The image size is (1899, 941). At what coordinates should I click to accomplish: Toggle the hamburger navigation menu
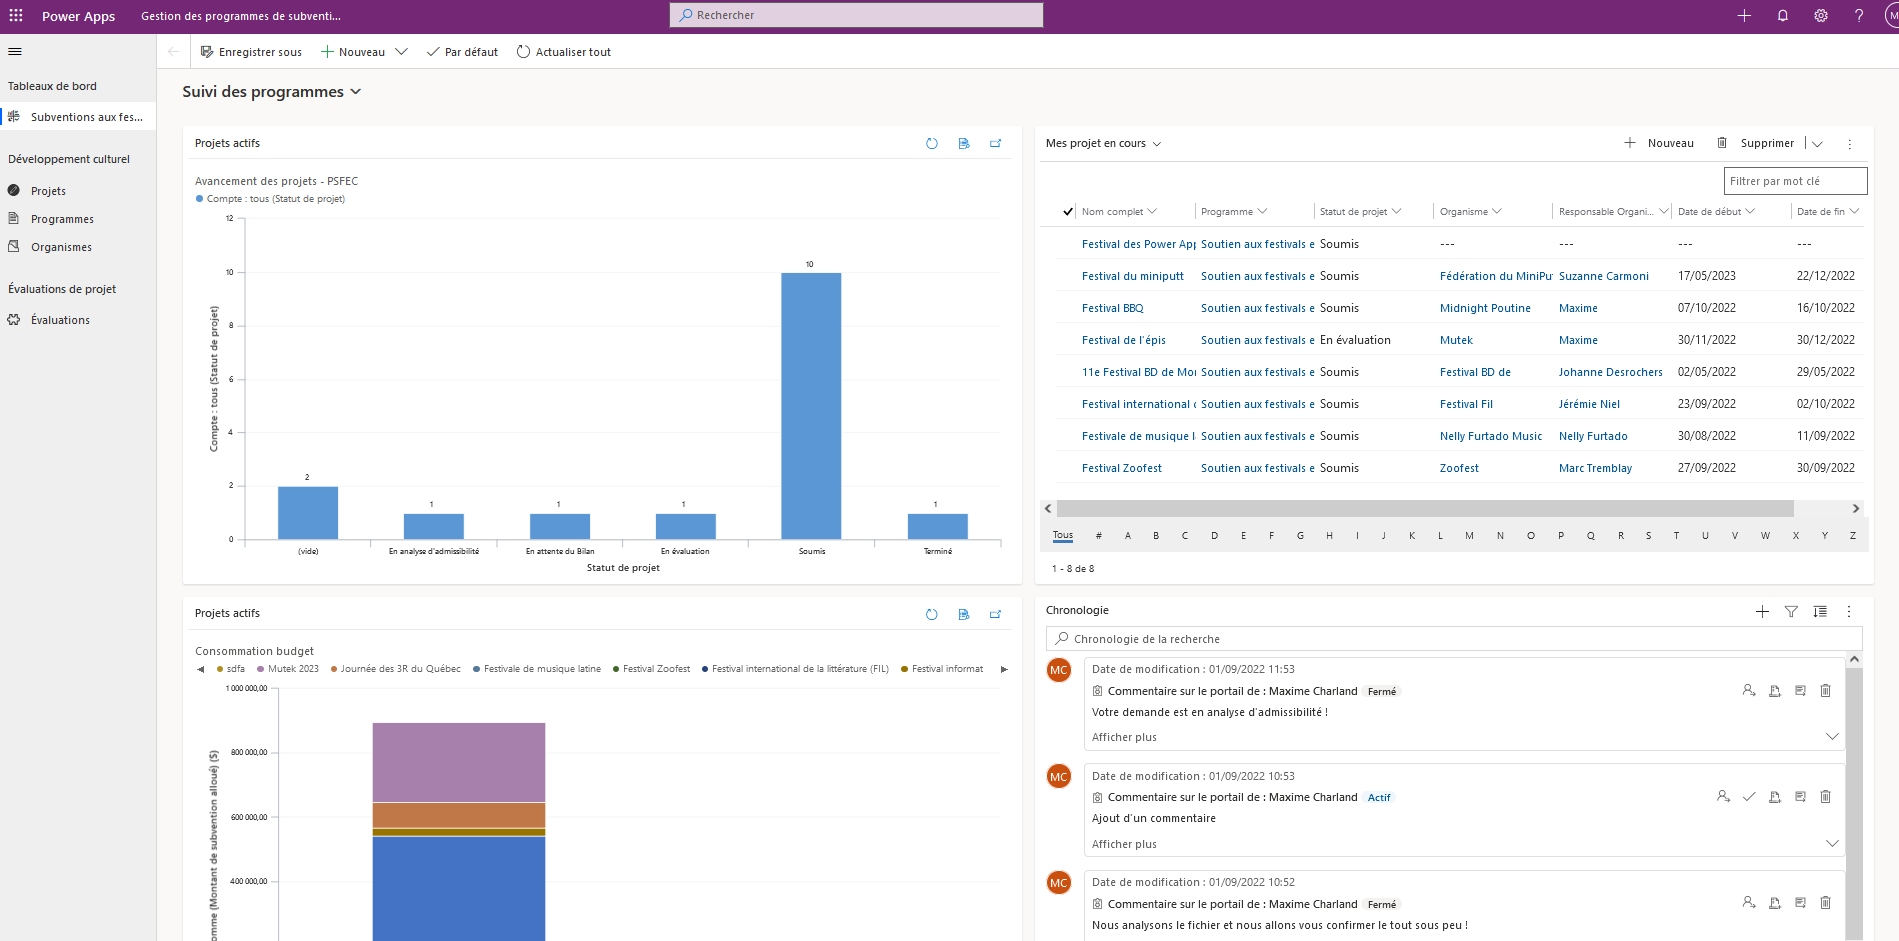click(15, 52)
